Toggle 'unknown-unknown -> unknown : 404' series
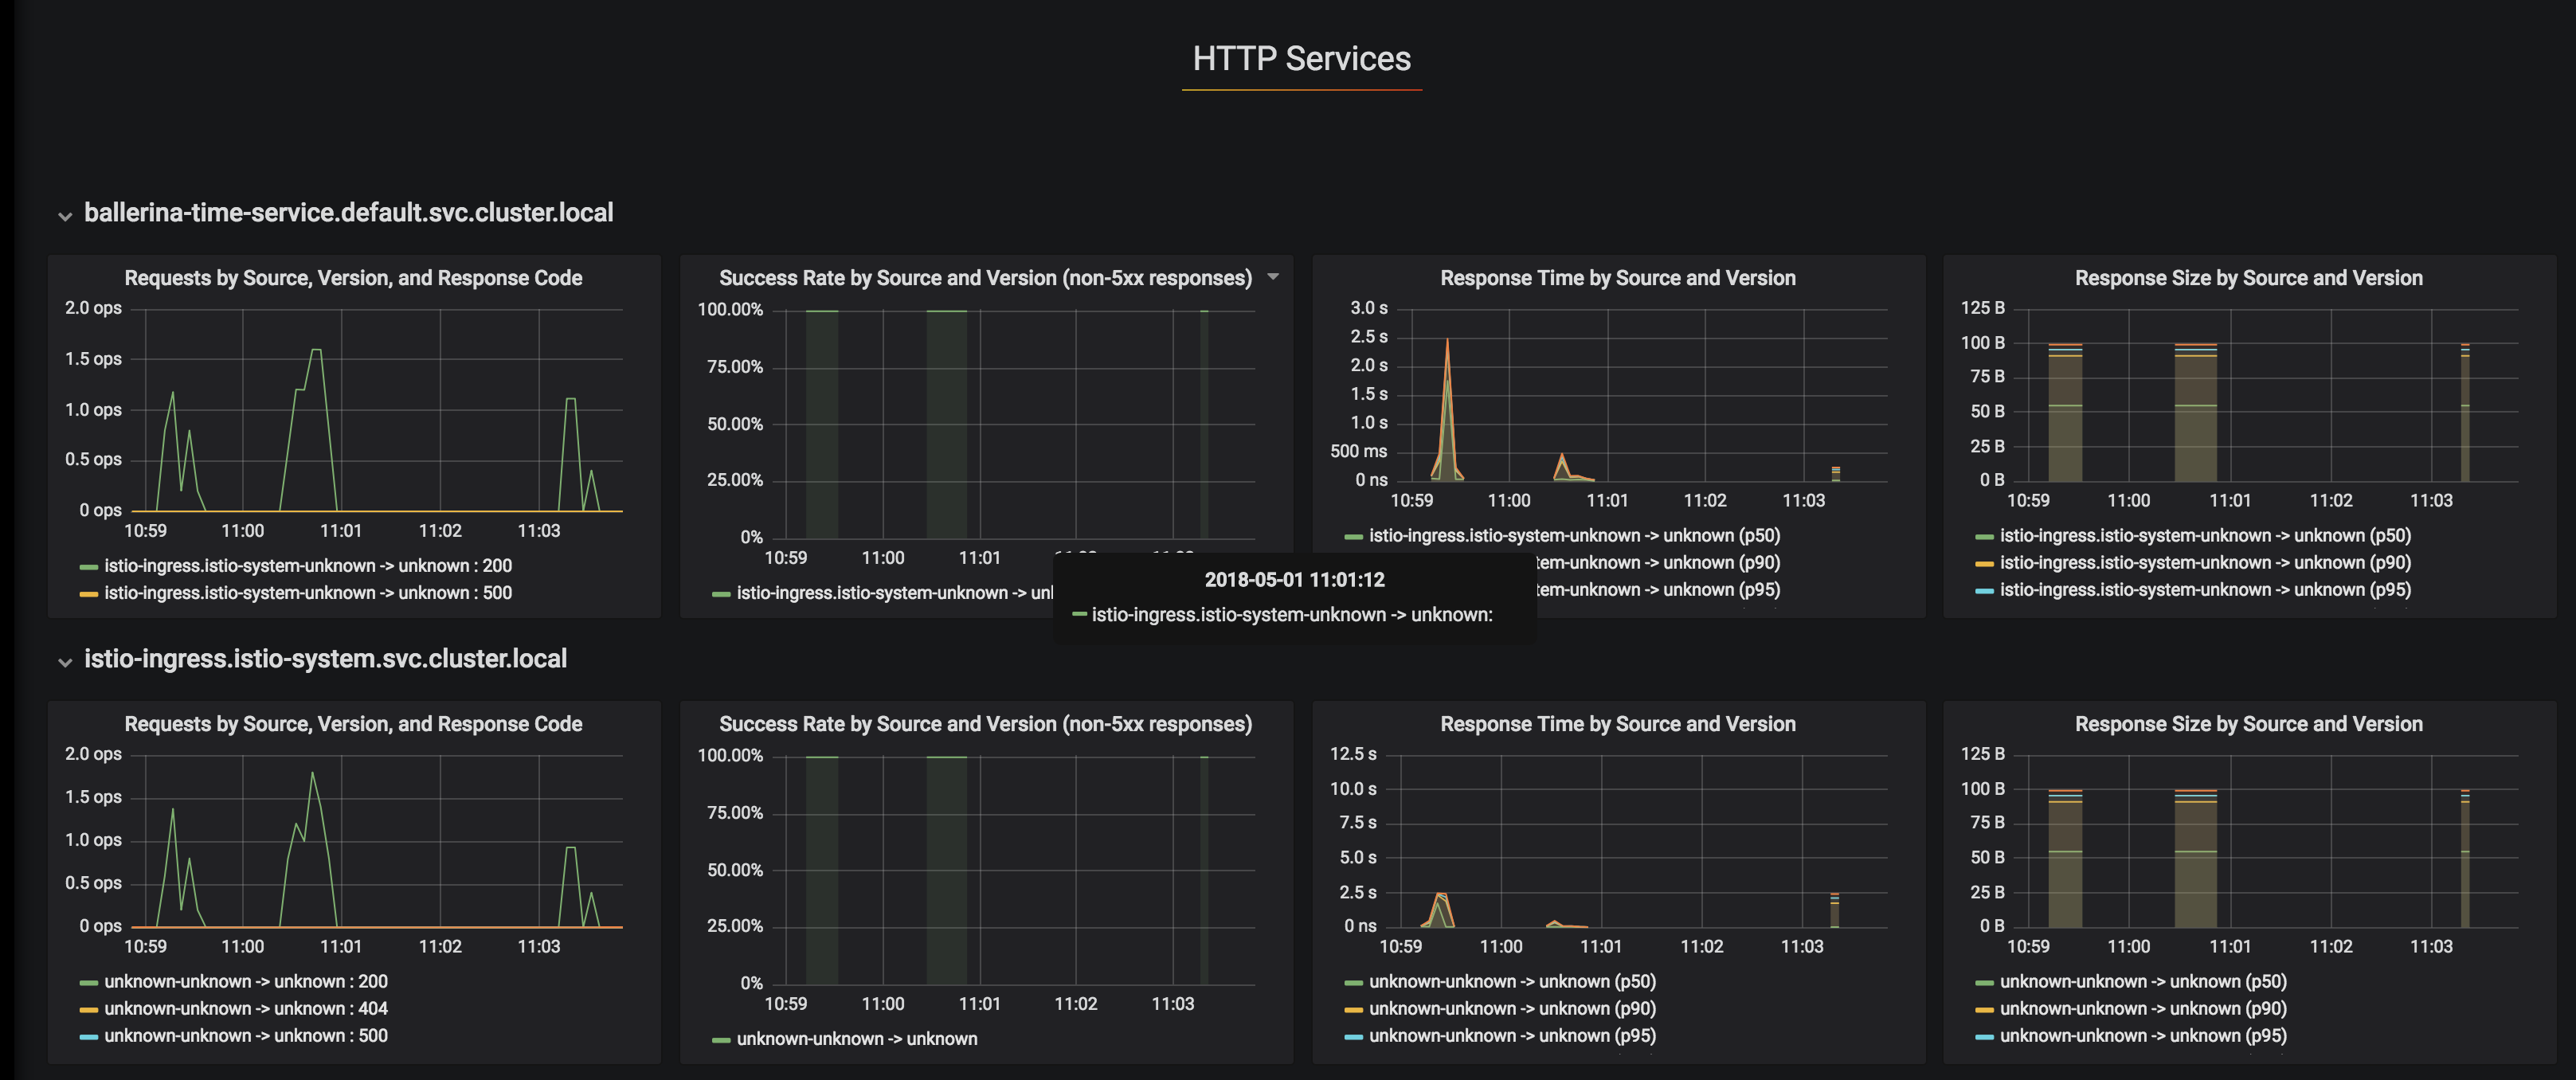 pyautogui.click(x=245, y=1008)
